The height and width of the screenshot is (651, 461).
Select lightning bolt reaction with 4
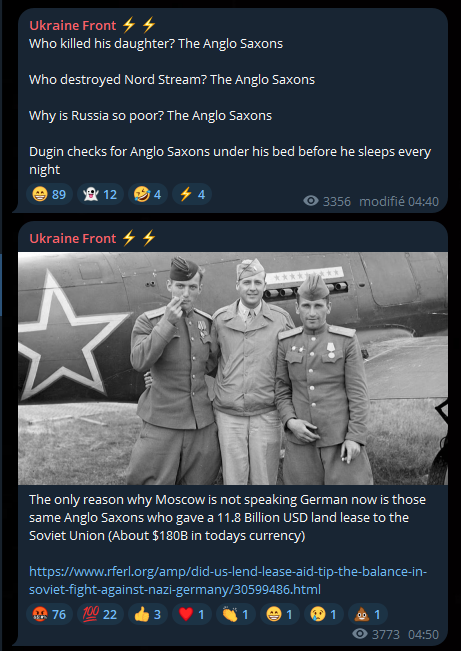point(191,194)
